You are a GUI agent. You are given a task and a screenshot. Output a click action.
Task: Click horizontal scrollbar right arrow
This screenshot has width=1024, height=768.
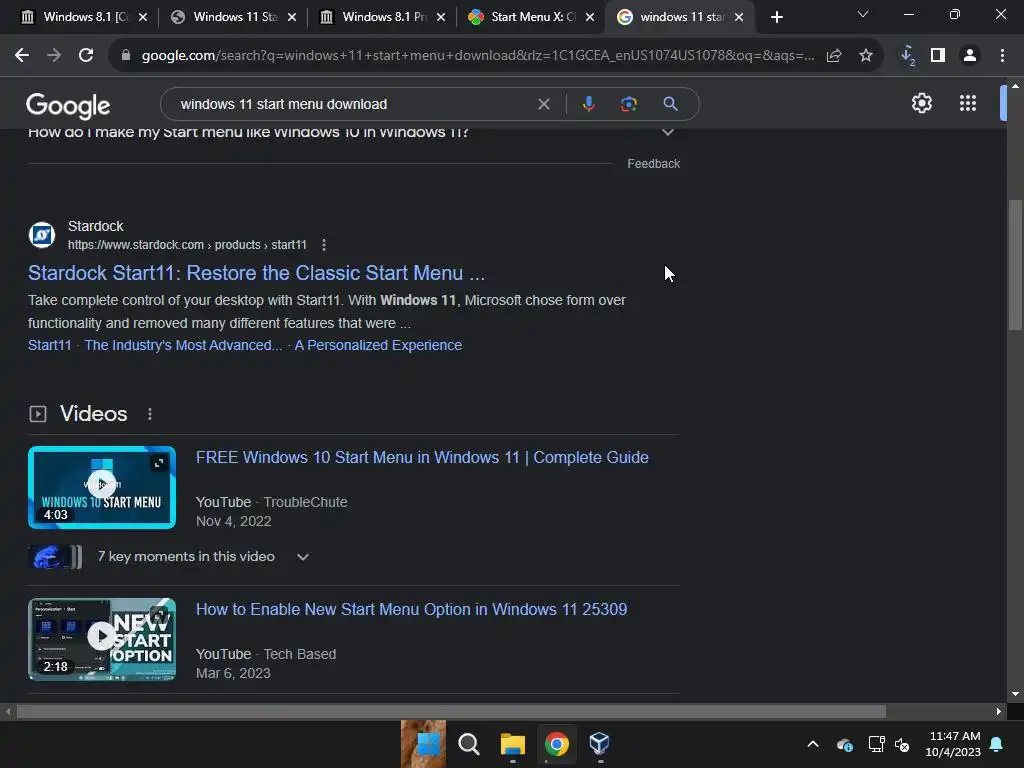(x=999, y=711)
